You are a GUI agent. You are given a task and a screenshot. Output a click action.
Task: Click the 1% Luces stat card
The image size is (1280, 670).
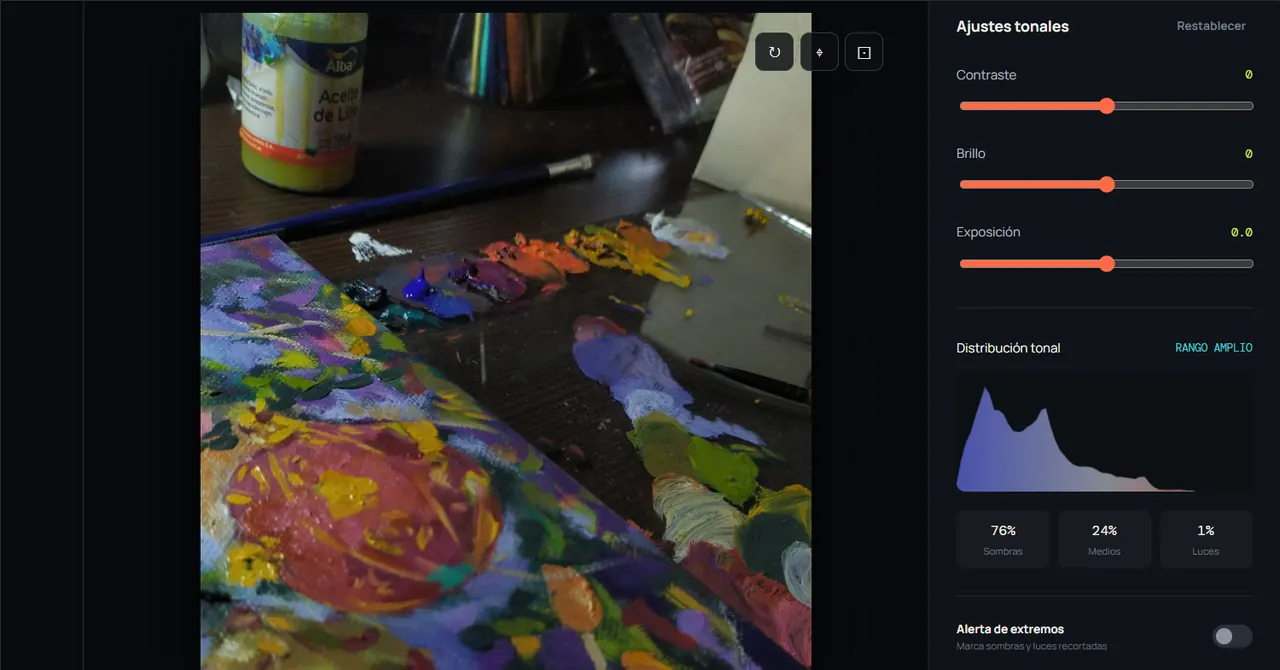tap(1206, 540)
